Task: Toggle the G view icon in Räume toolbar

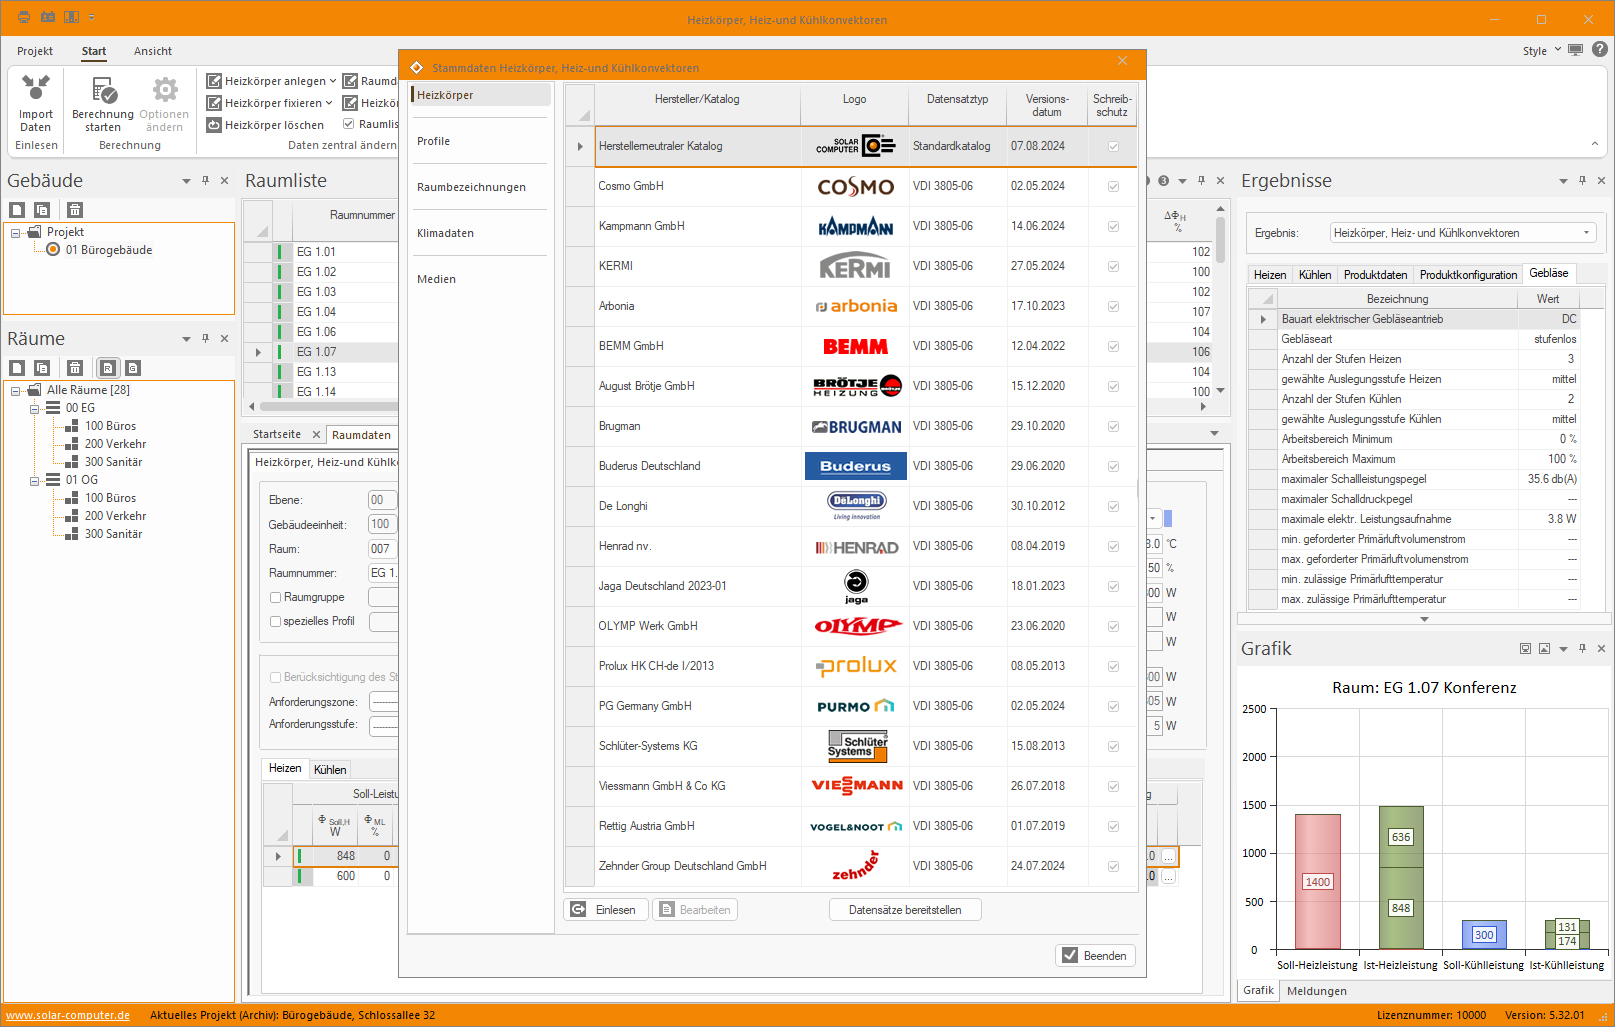Action: coord(133,368)
